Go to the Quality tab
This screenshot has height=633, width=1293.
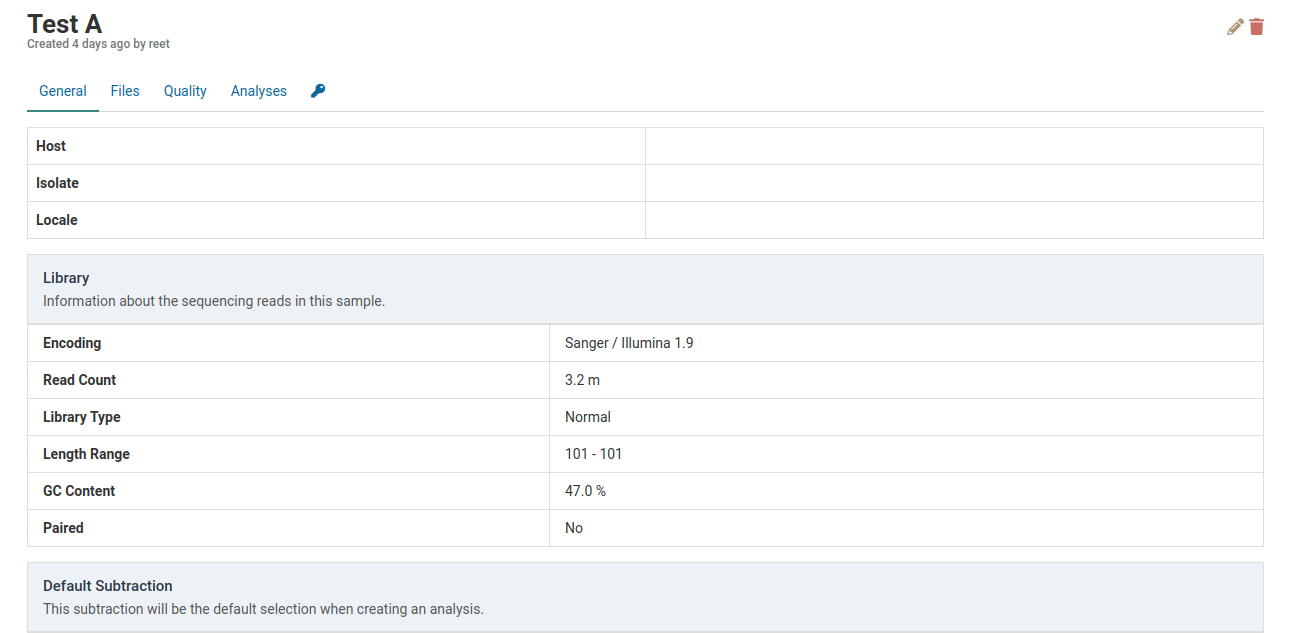pos(185,91)
